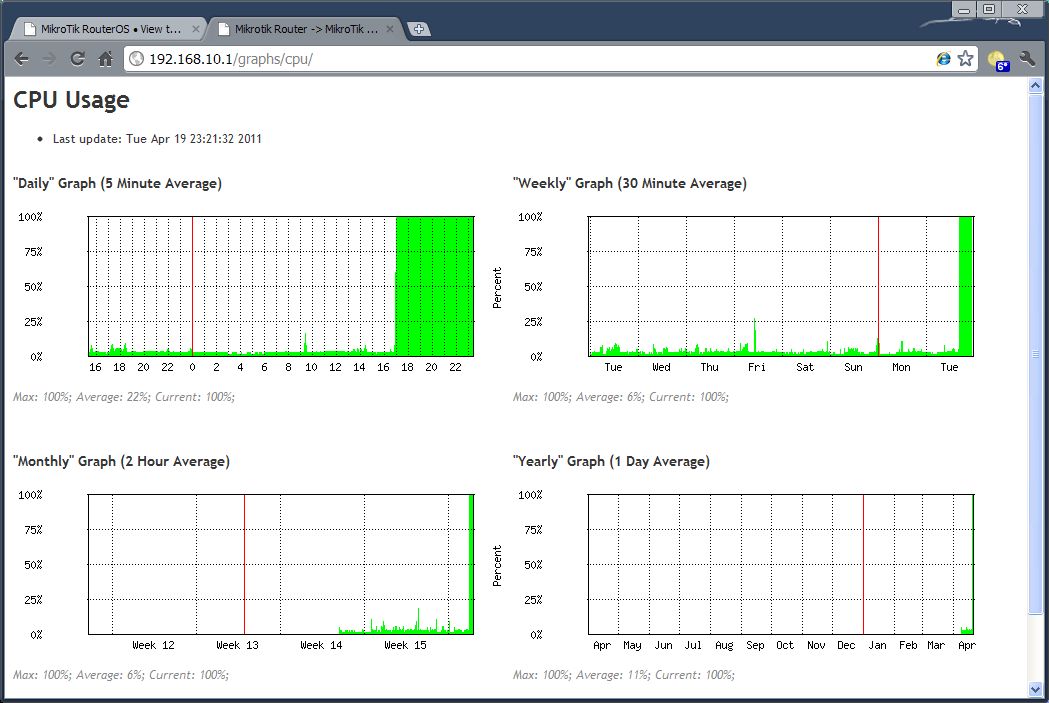
Task: Click the Back navigation arrow
Action: [x=21, y=59]
